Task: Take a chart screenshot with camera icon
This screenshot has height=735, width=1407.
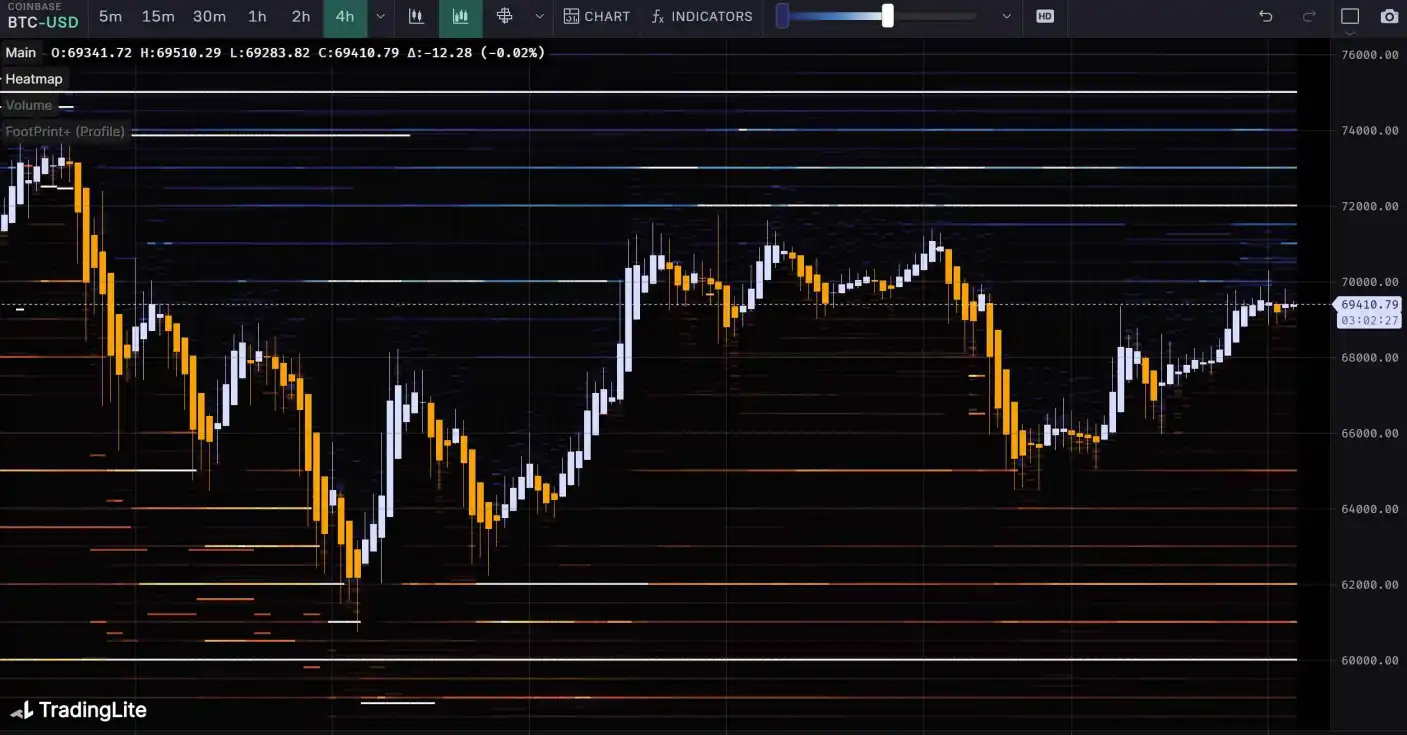Action: 1389,16
